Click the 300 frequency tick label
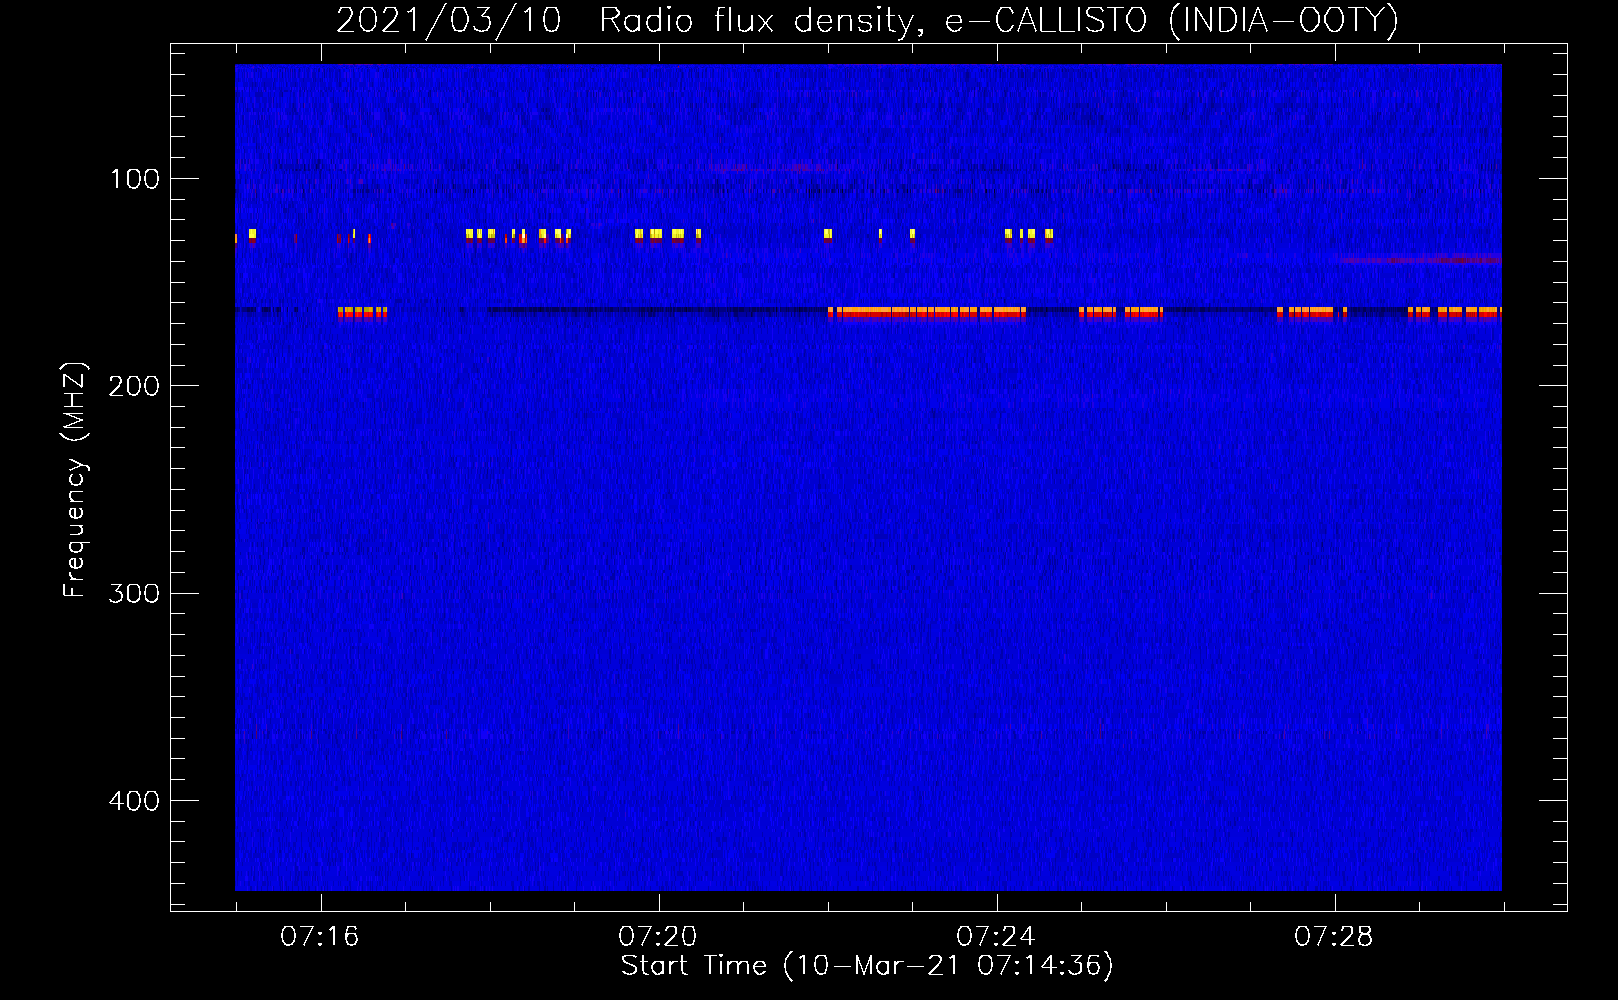 pos(134,594)
